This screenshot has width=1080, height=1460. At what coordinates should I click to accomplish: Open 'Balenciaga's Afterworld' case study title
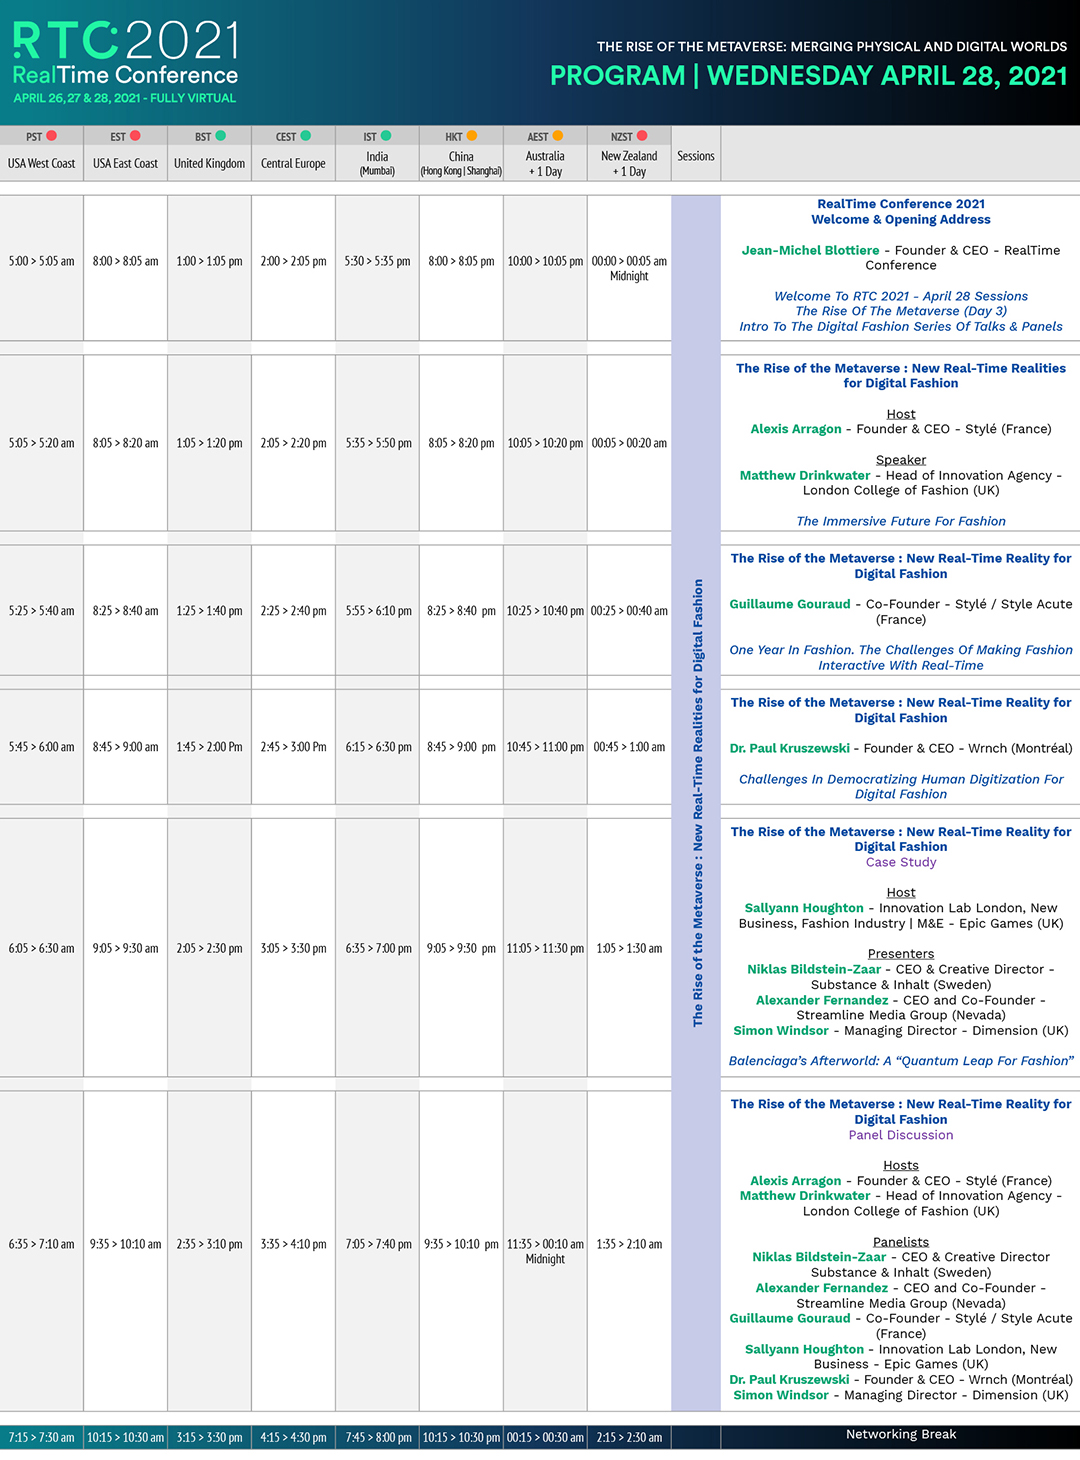pyautogui.click(x=901, y=1061)
